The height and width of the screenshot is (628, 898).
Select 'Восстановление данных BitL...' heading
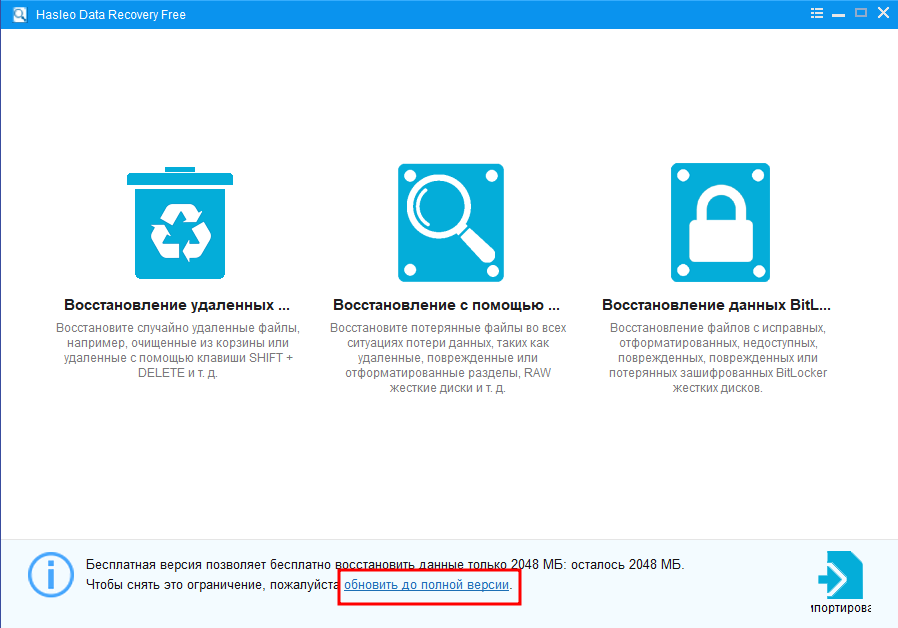point(716,305)
